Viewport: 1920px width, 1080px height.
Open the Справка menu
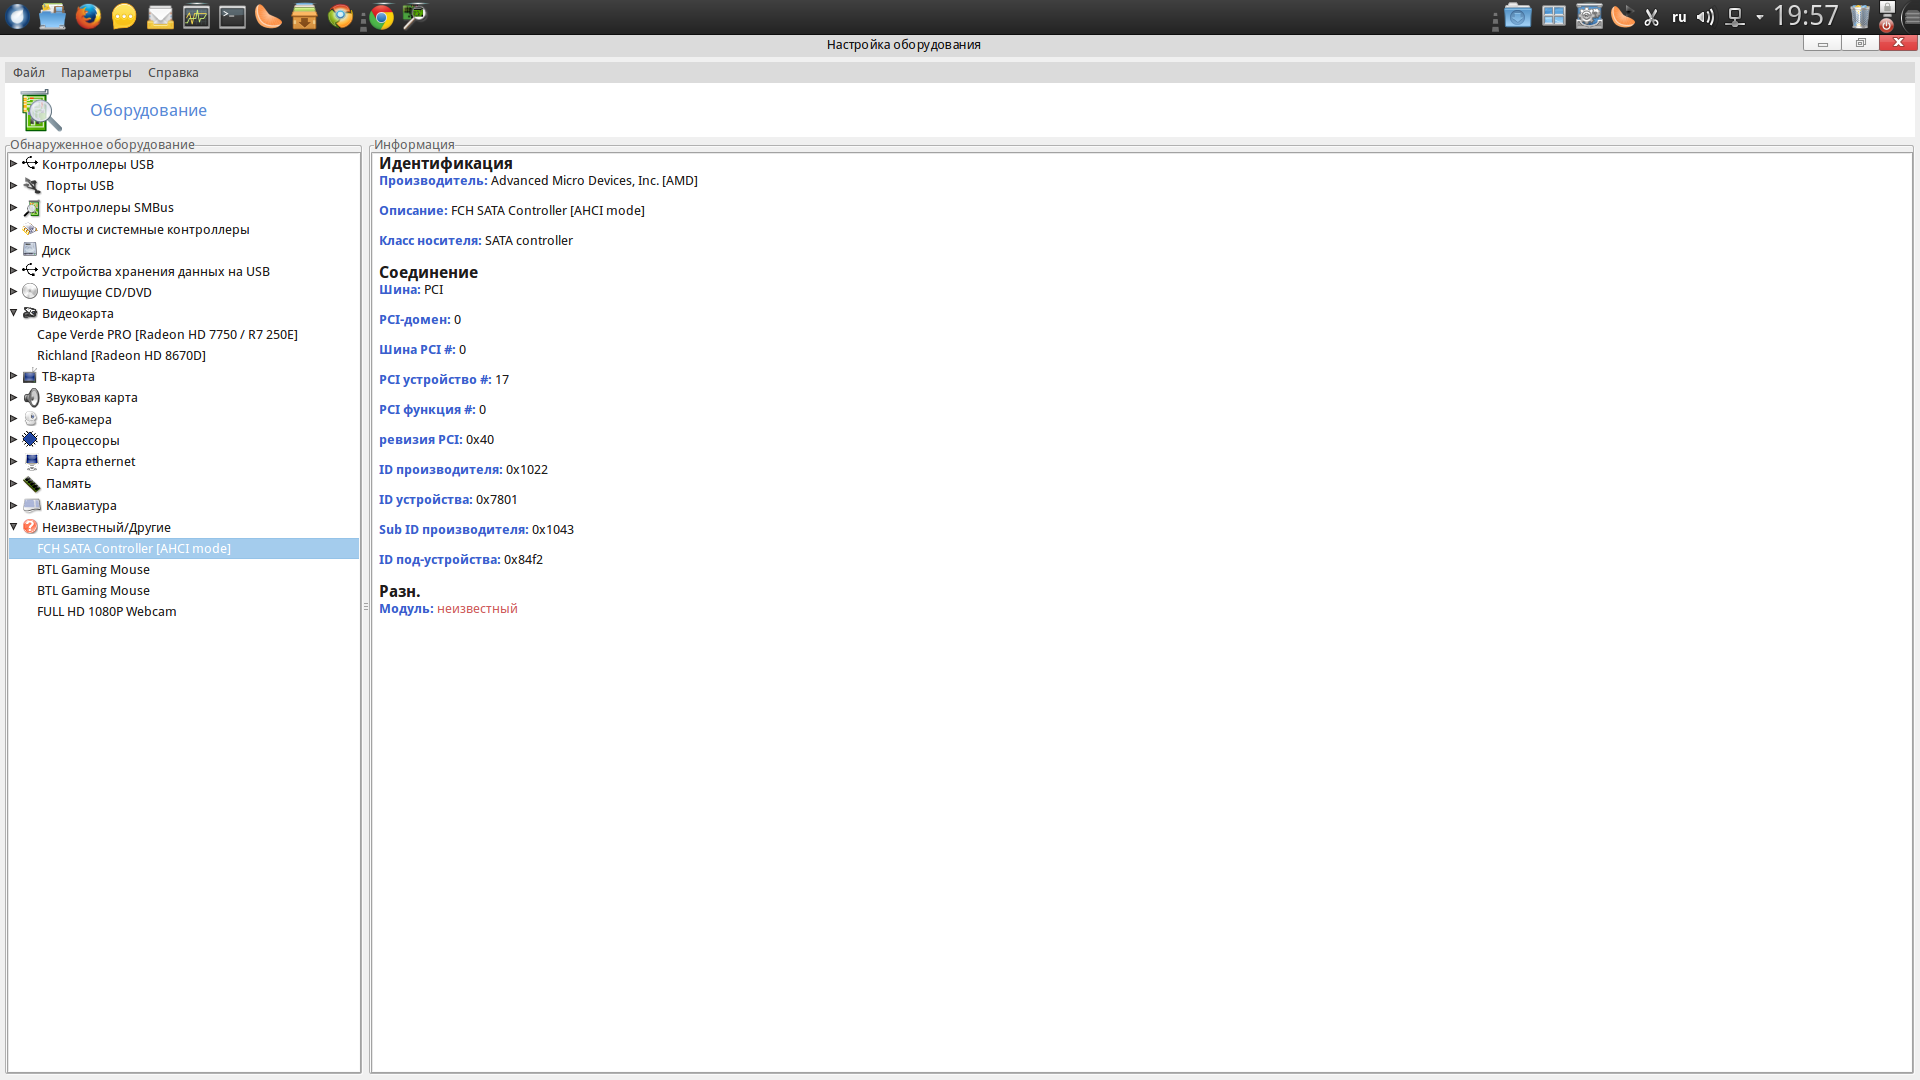point(173,72)
